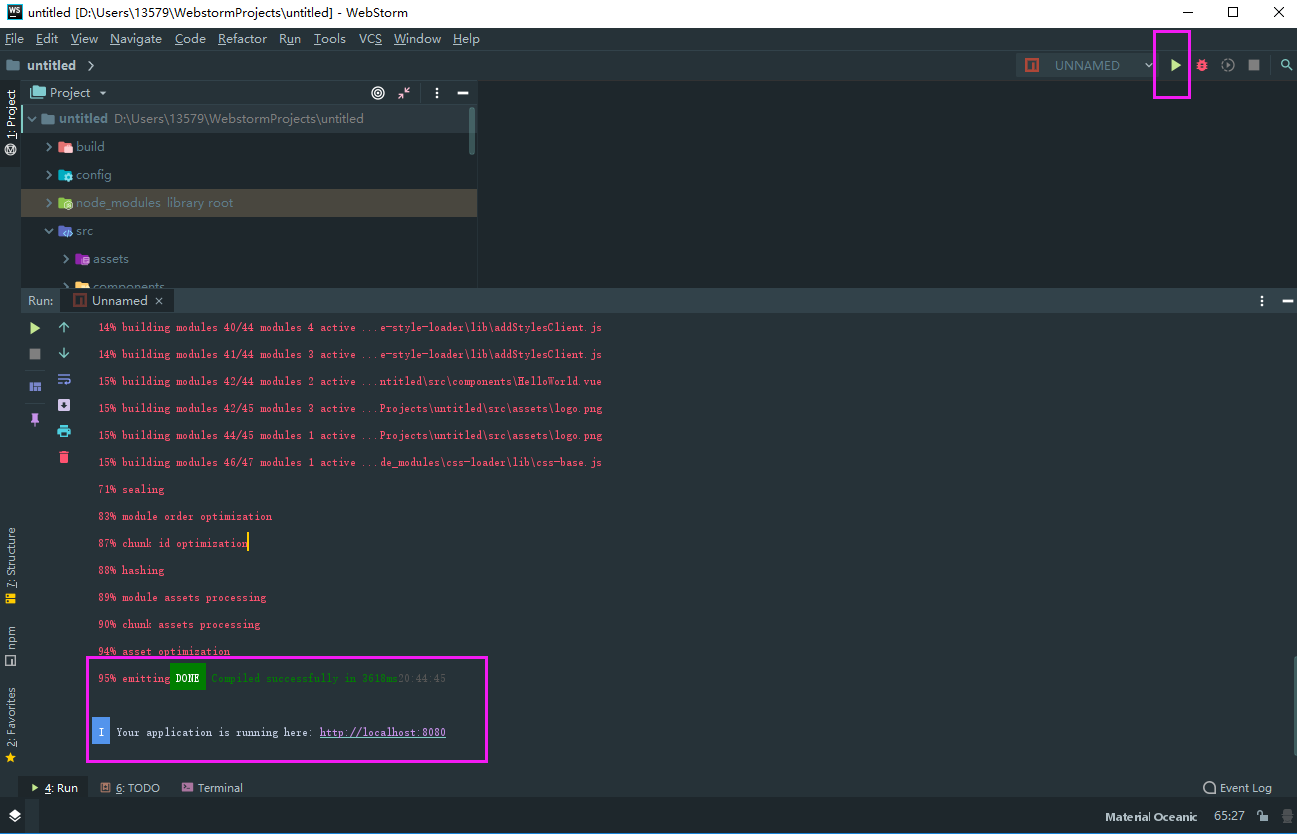
Task: Switch to the 4: Run bottom tab
Action: pos(54,788)
